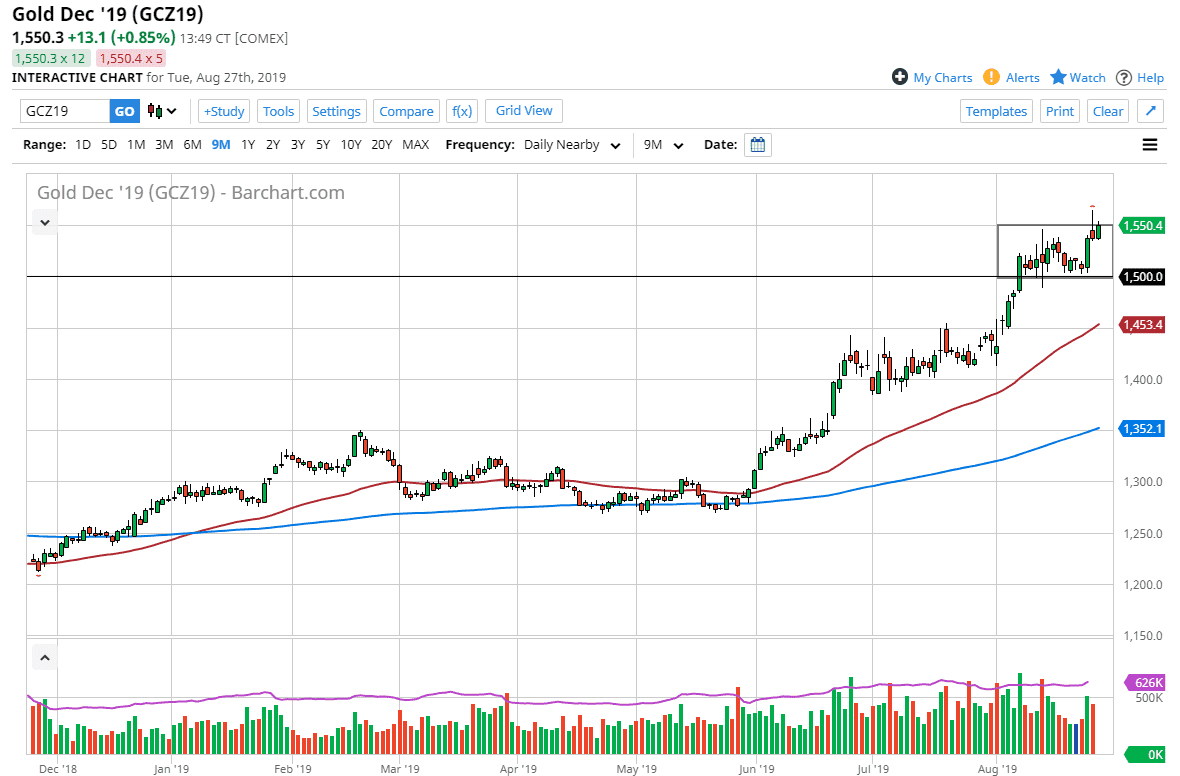The height and width of the screenshot is (776, 1180).
Task: Open the Help question mark icon
Action: click(x=1124, y=77)
